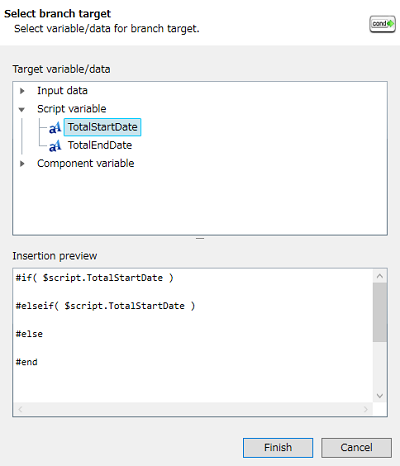The image size is (400, 466).
Task: Select the Component variable tree label
Action: (x=86, y=163)
